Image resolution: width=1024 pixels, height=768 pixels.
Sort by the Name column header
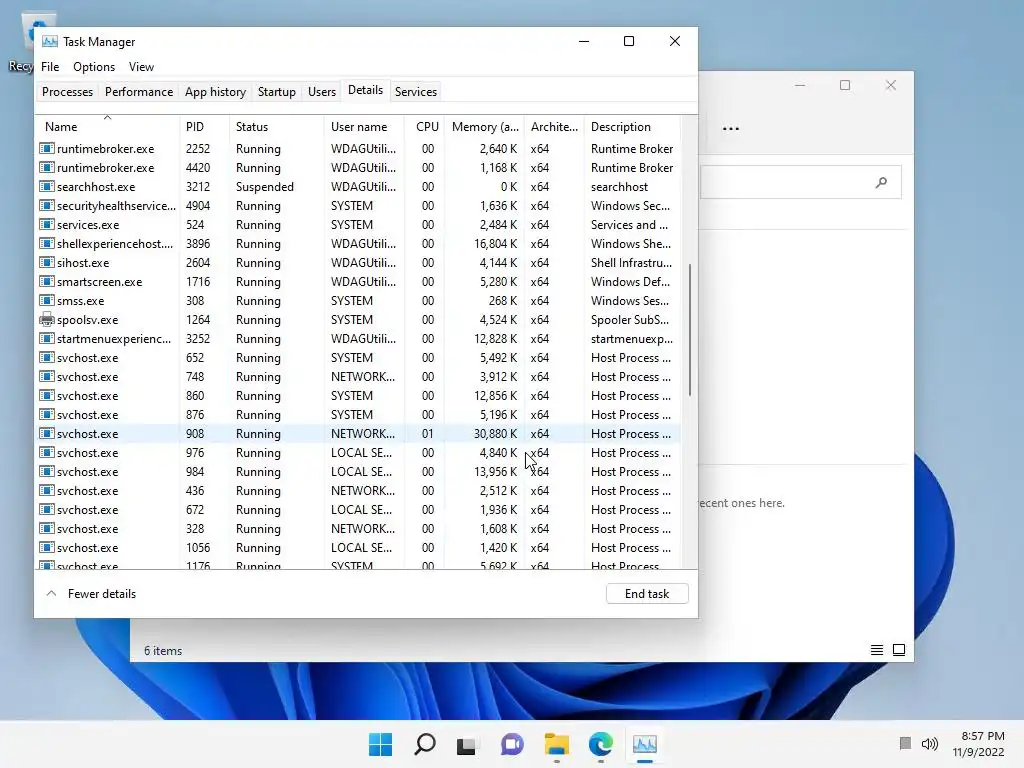[x=108, y=127]
